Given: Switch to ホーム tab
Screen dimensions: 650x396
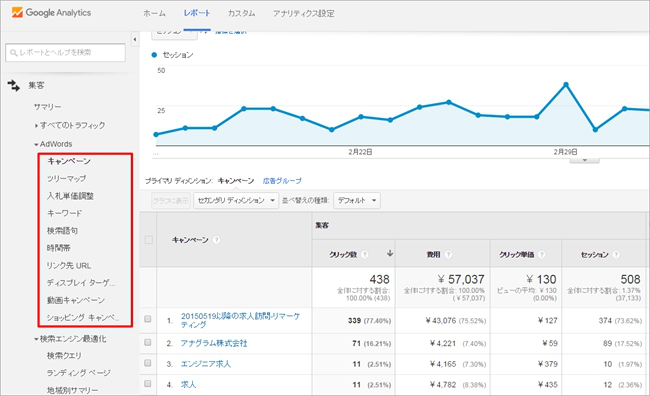Looking at the screenshot, I should click(x=154, y=13).
